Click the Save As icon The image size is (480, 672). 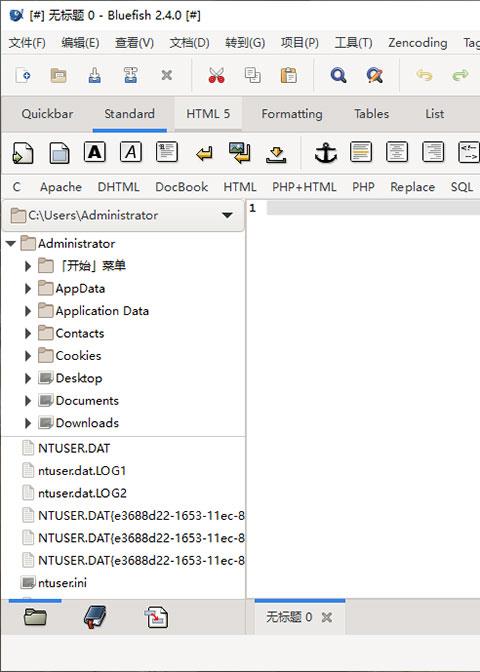point(130,75)
